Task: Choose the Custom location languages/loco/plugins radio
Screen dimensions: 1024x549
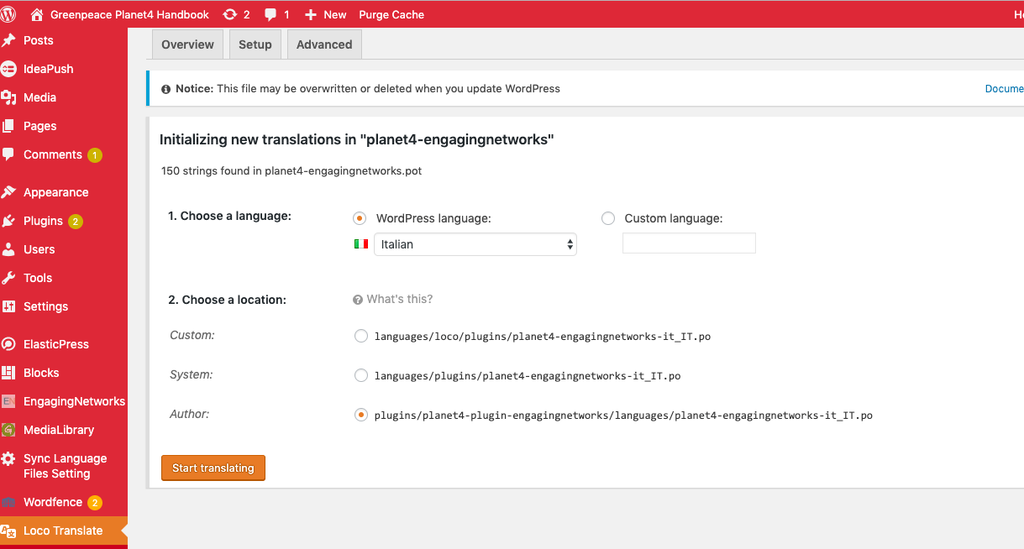Action: (x=360, y=336)
